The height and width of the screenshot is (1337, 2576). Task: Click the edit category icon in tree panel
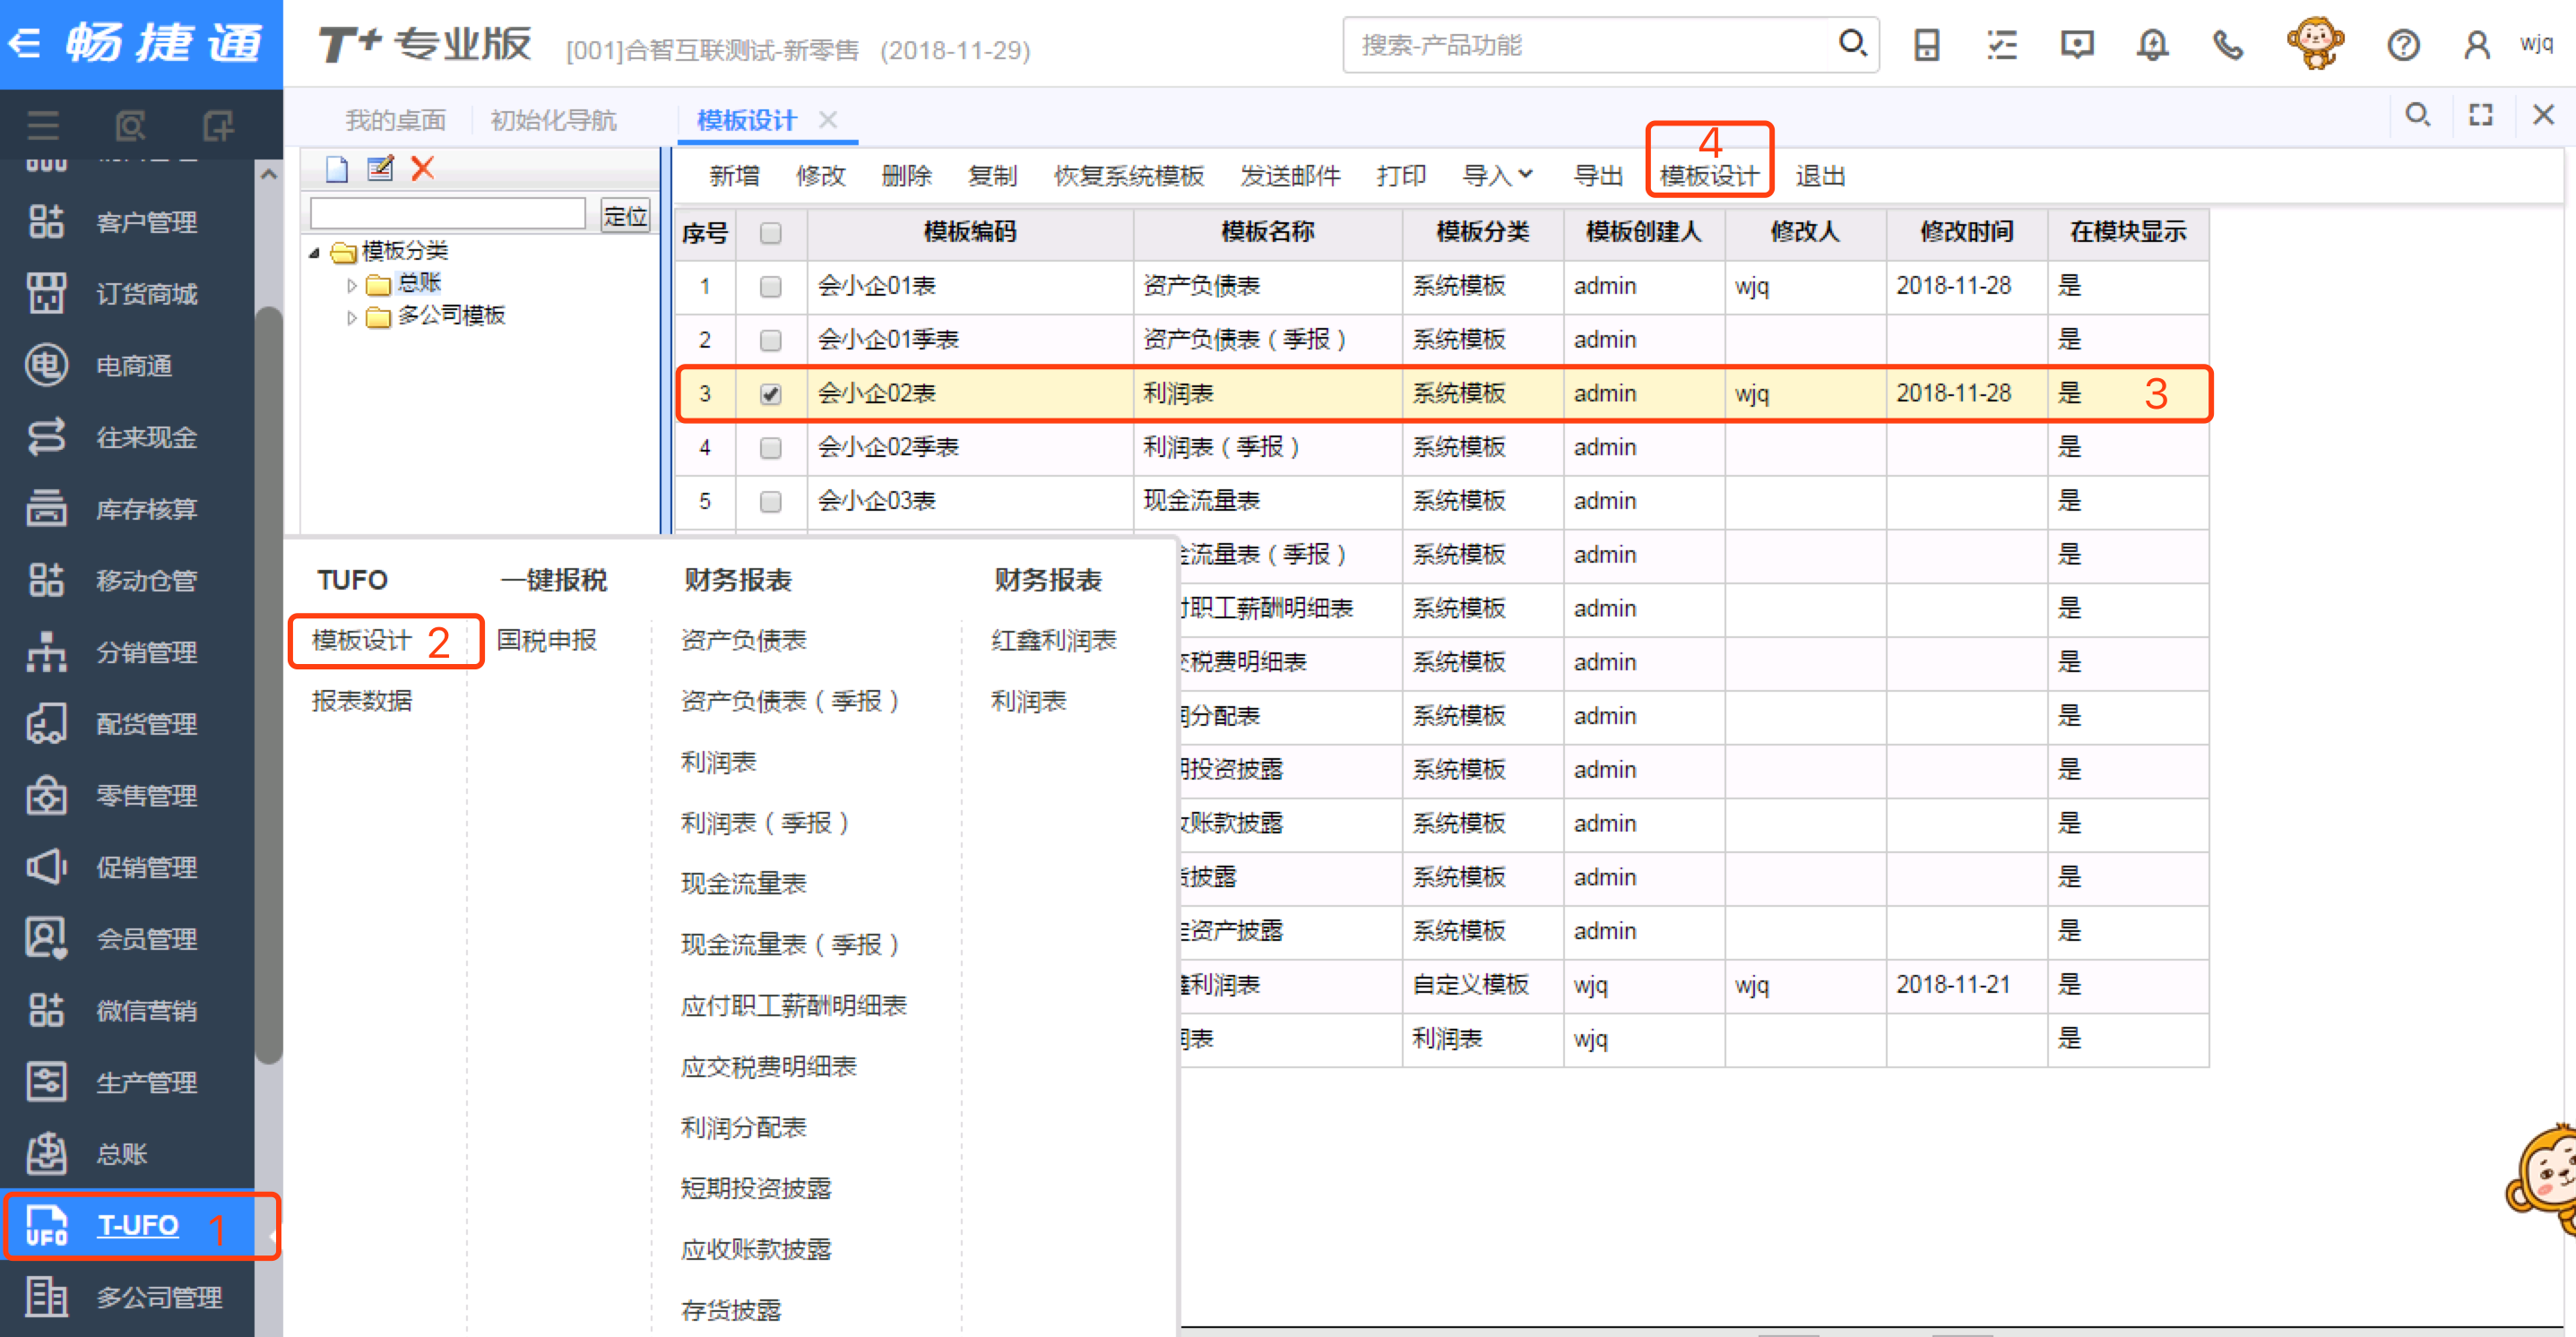[x=380, y=168]
